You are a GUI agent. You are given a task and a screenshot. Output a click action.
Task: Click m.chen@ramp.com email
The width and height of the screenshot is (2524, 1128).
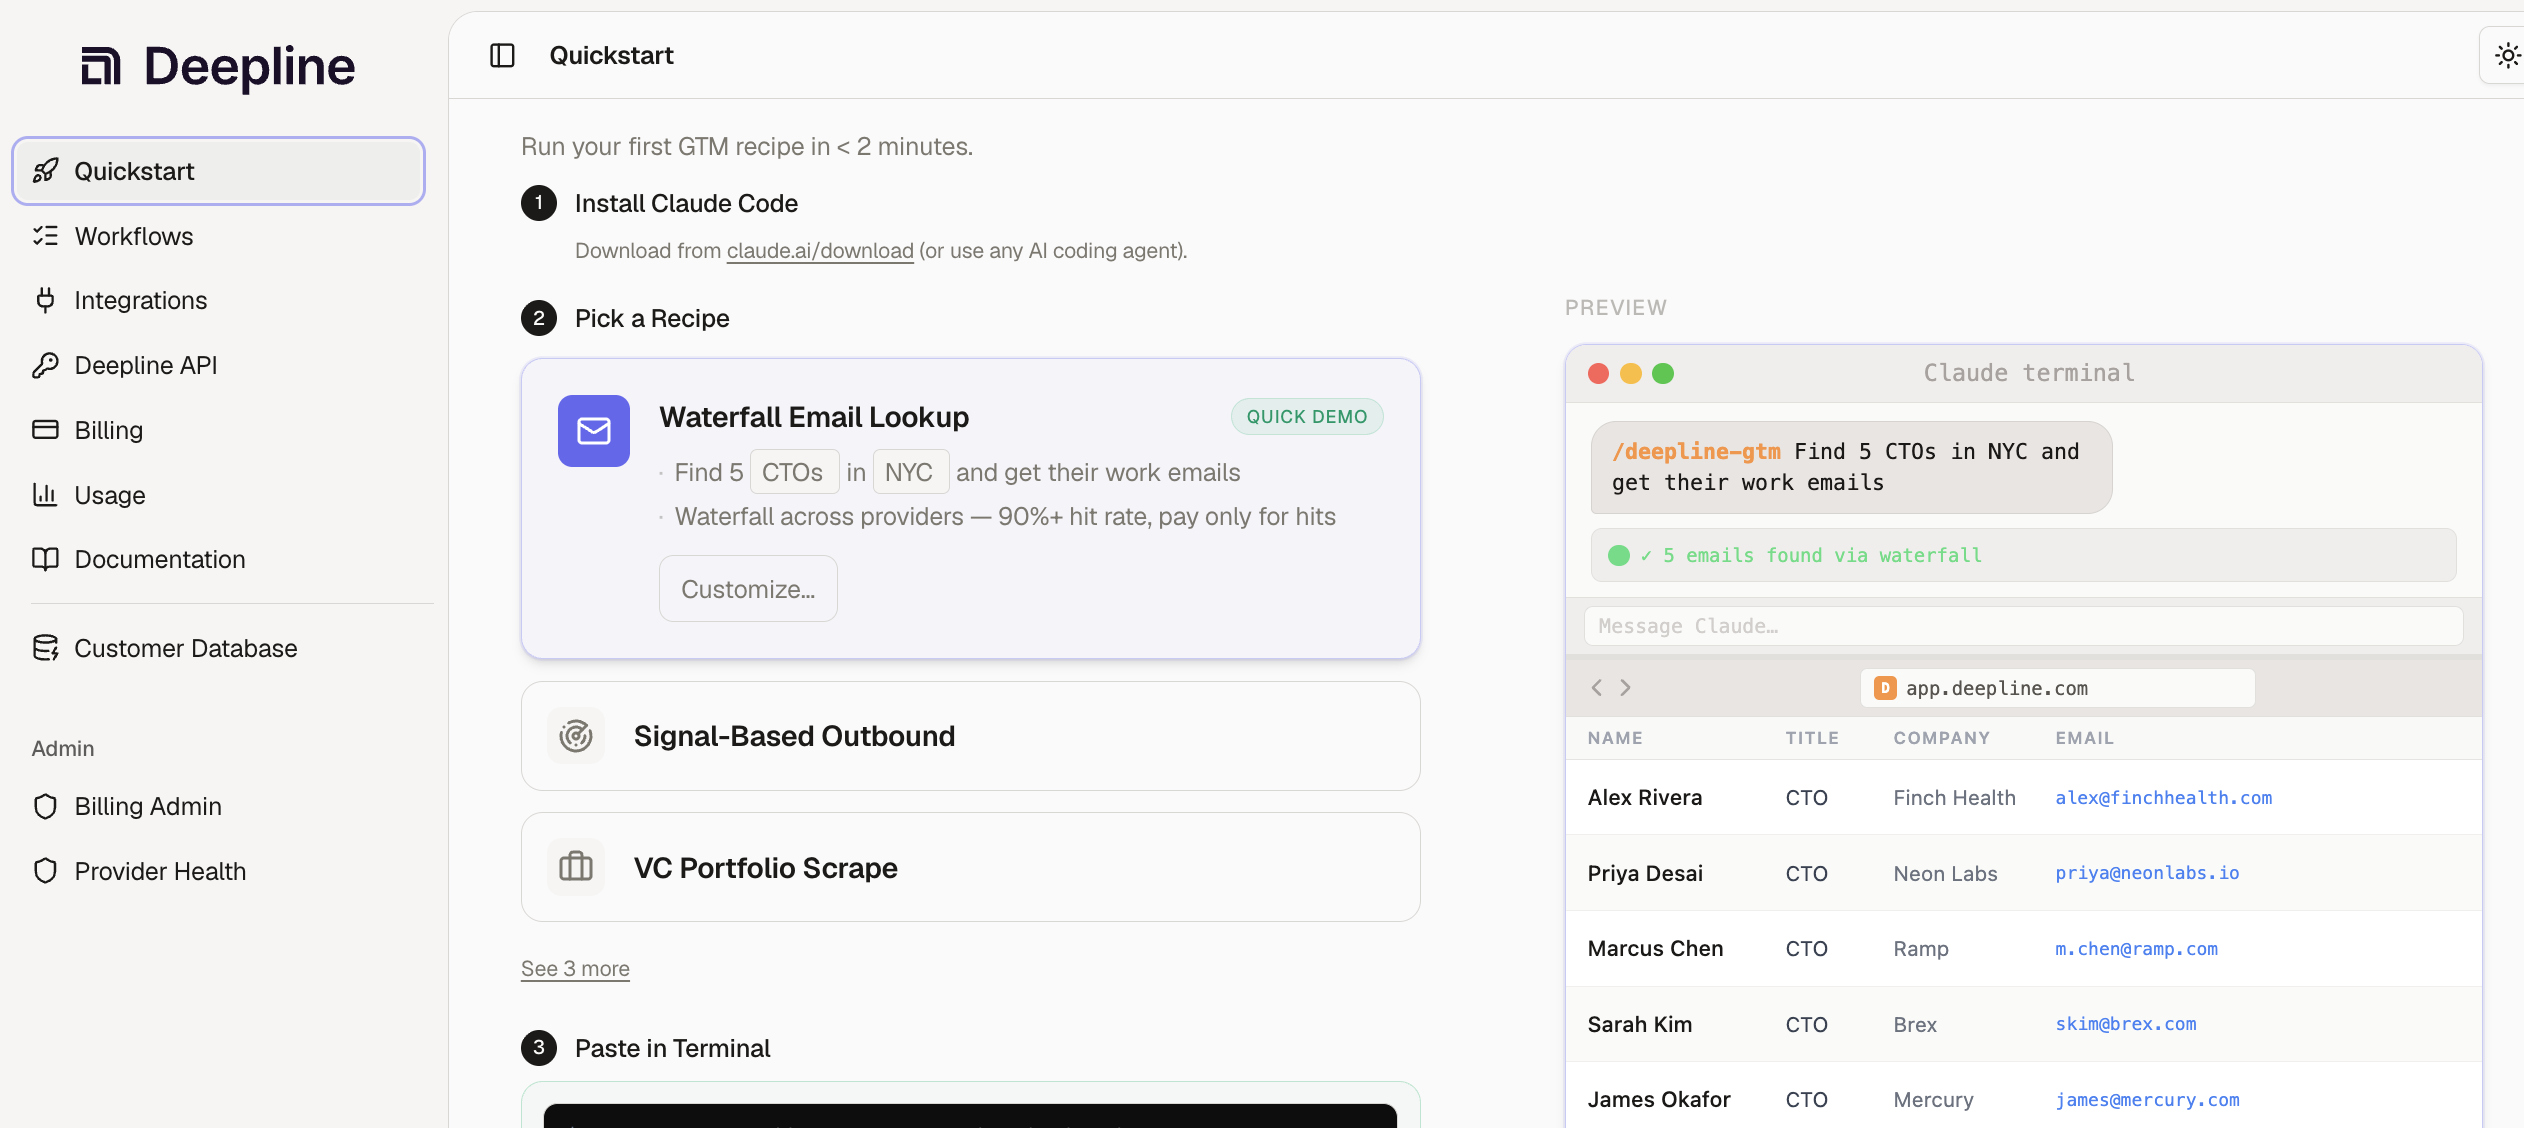2136,949
